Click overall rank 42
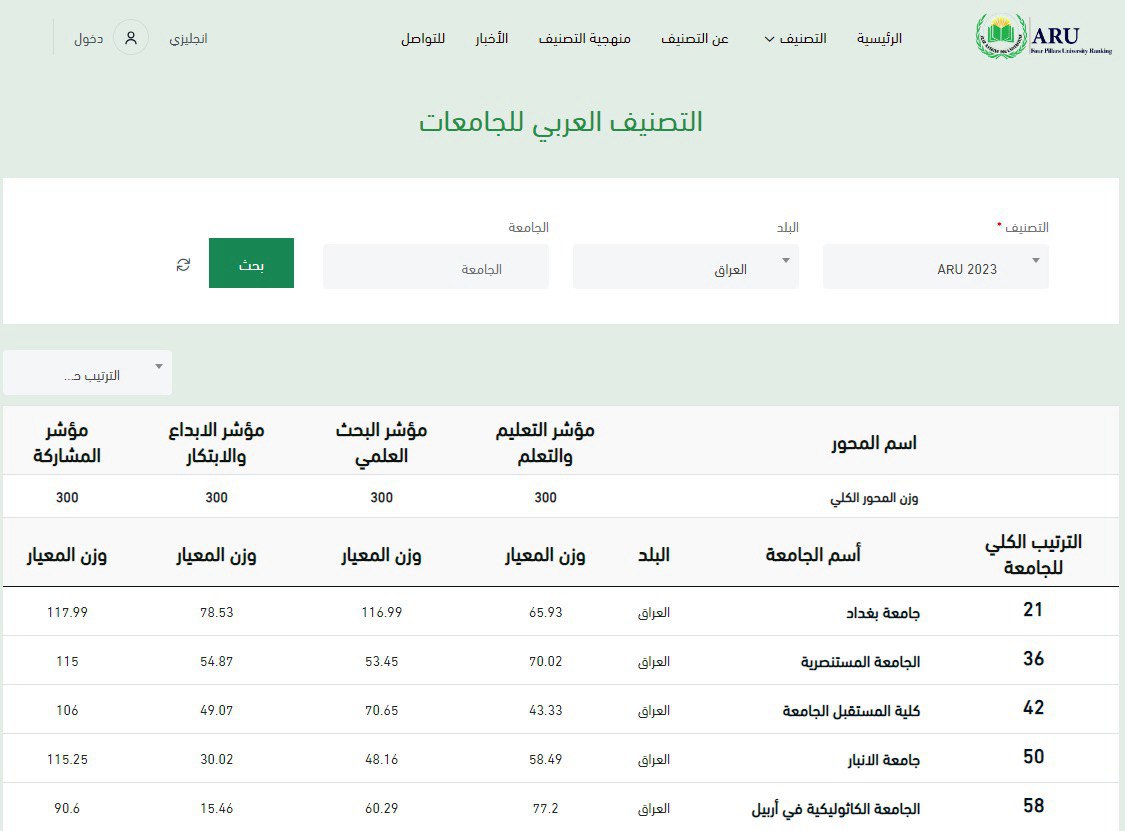The image size is (1125, 831). tap(1033, 708)
